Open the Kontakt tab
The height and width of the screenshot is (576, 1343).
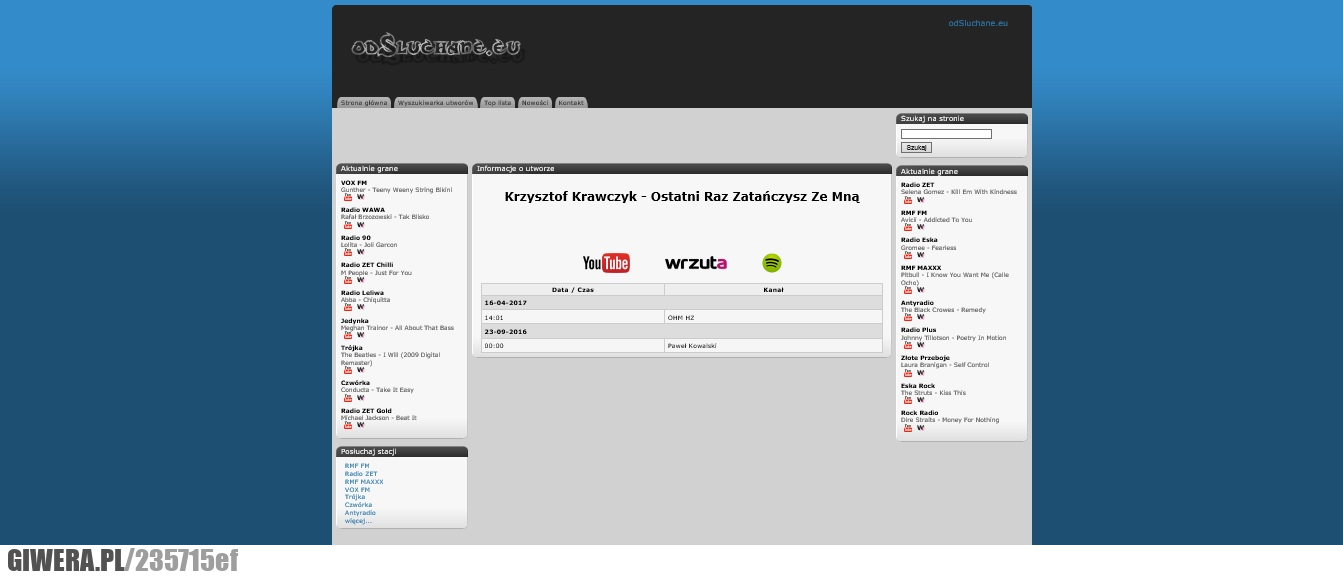pos(571,103)
